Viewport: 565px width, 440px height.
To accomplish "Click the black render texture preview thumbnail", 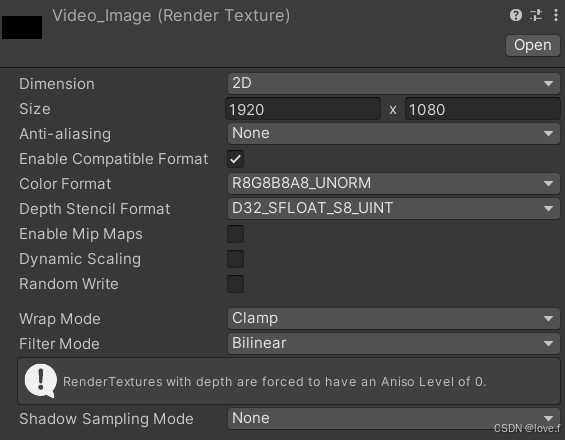I will [22, 27].
